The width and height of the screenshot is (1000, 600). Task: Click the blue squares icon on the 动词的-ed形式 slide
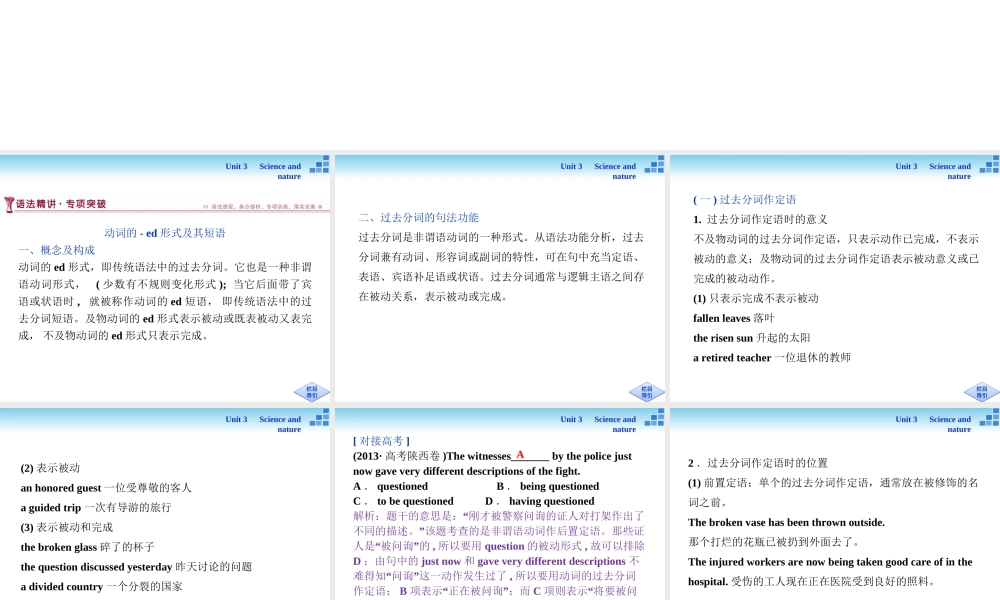pyautogui.click(x=319, y=165)
